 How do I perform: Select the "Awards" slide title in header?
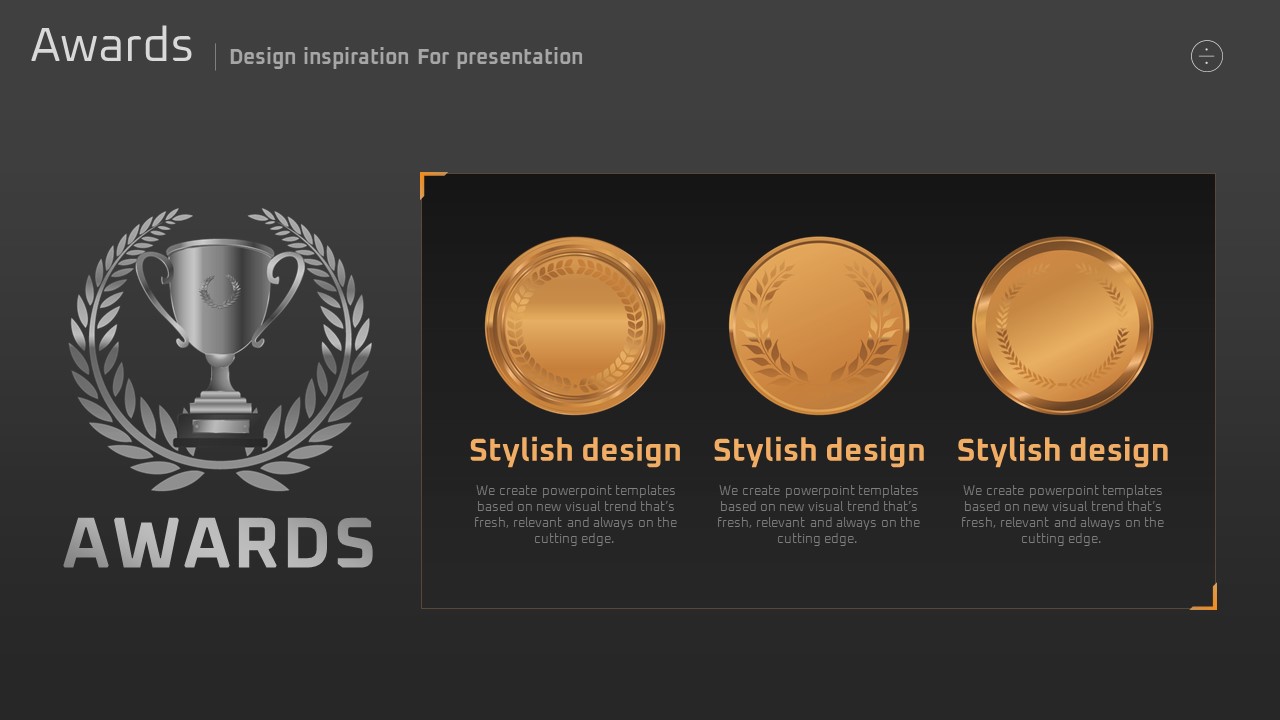click(x=112, y=46)
